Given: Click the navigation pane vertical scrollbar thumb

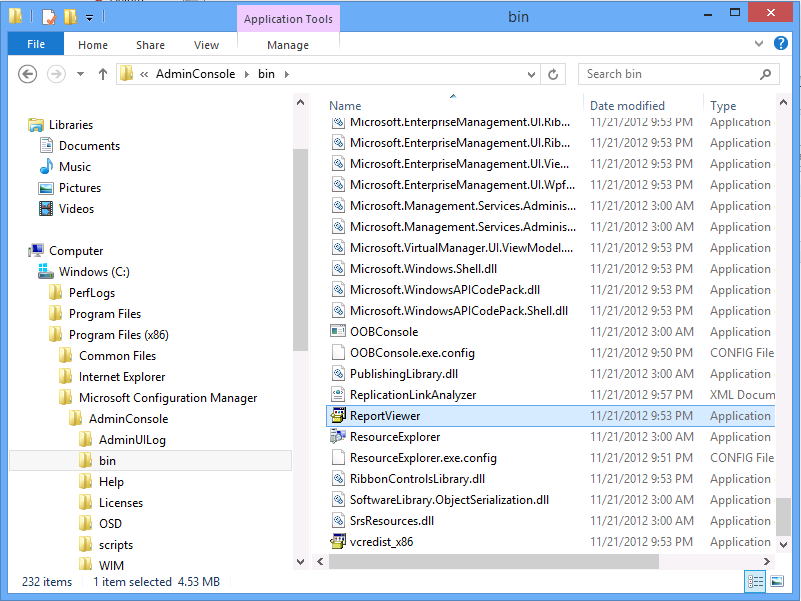Looking at the screenshot, I should pyautogui.click(x=300, y=249).
